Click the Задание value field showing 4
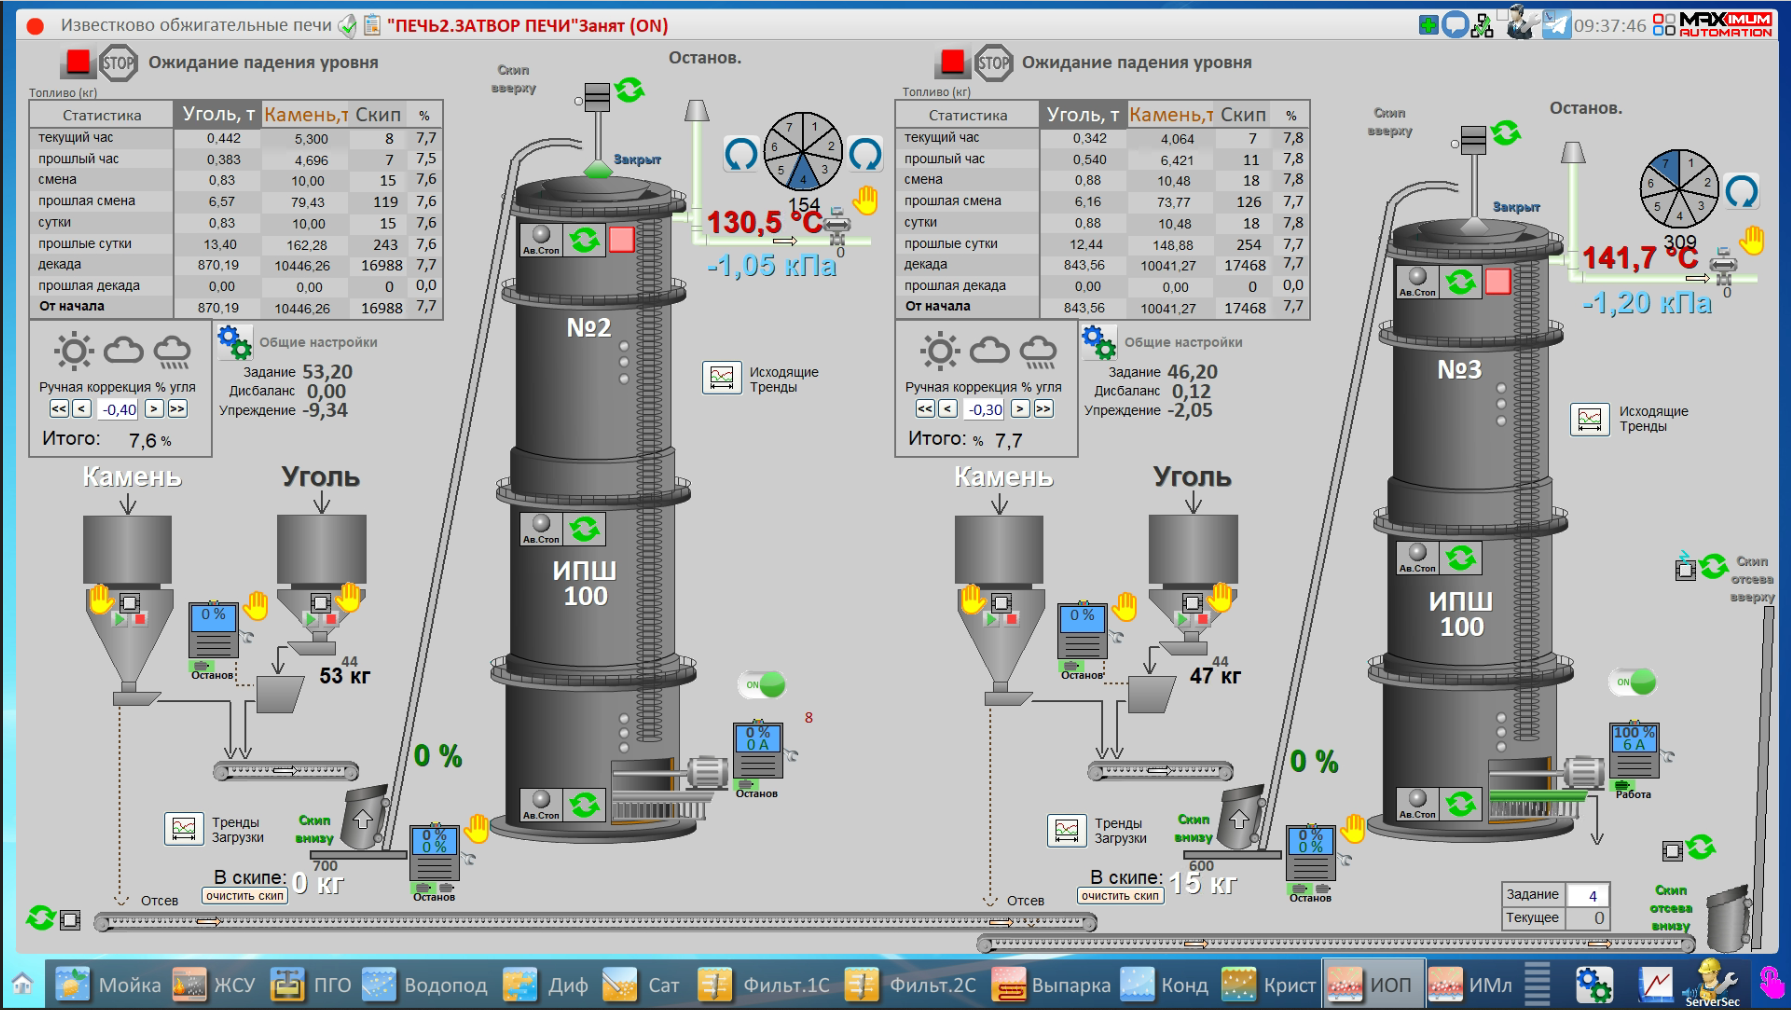Image resolution: width=1791 pixels, height=1010 pixels. click(x=1587, y=895)
